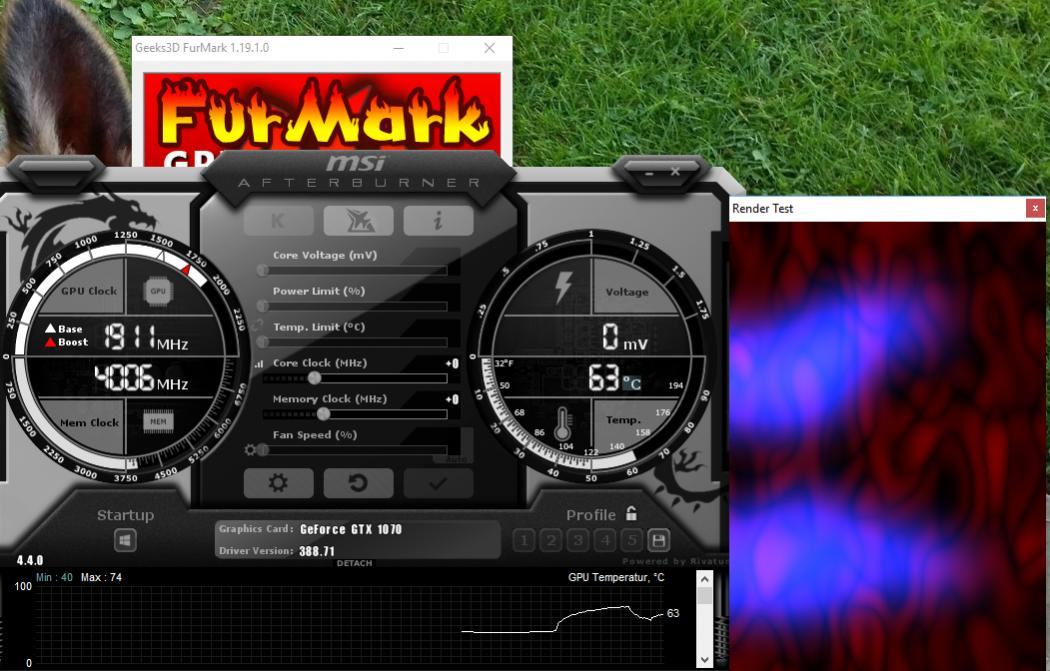Adjust the Temp. Limit slider handle
This screenshot has height=671, width=1050.
click(x=262, y=342)
